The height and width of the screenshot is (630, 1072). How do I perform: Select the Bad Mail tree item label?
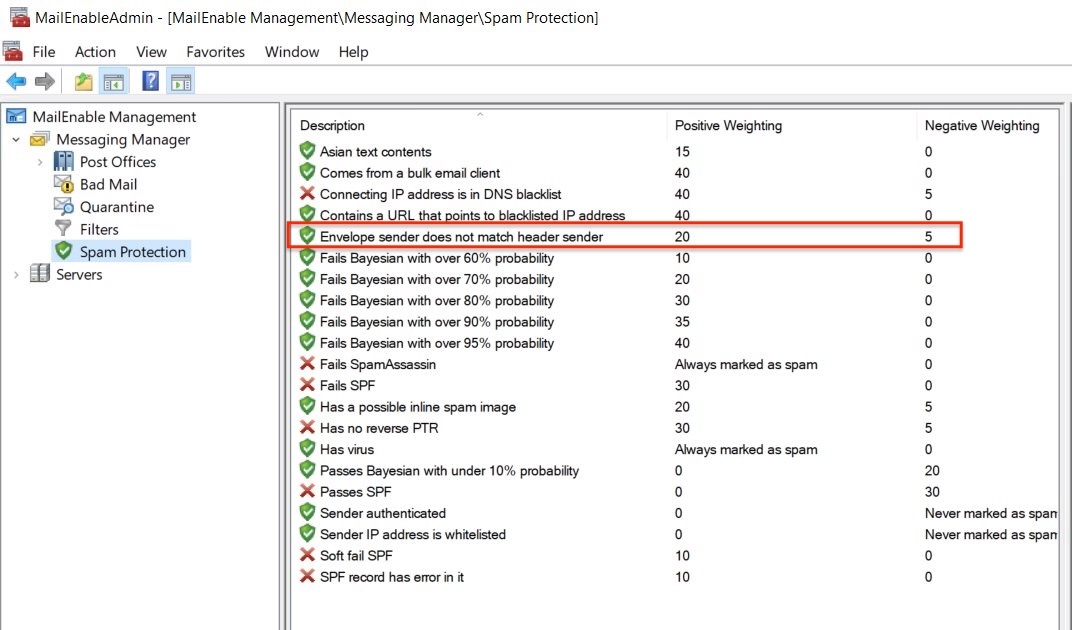(108, 184)
